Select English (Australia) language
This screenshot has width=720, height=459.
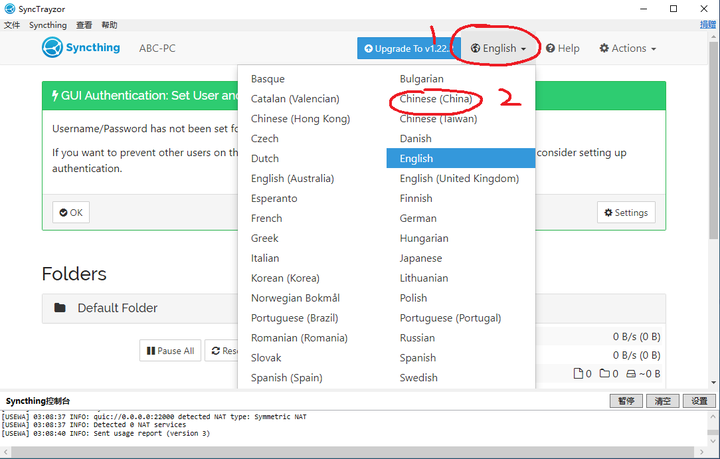coord(292,179)
